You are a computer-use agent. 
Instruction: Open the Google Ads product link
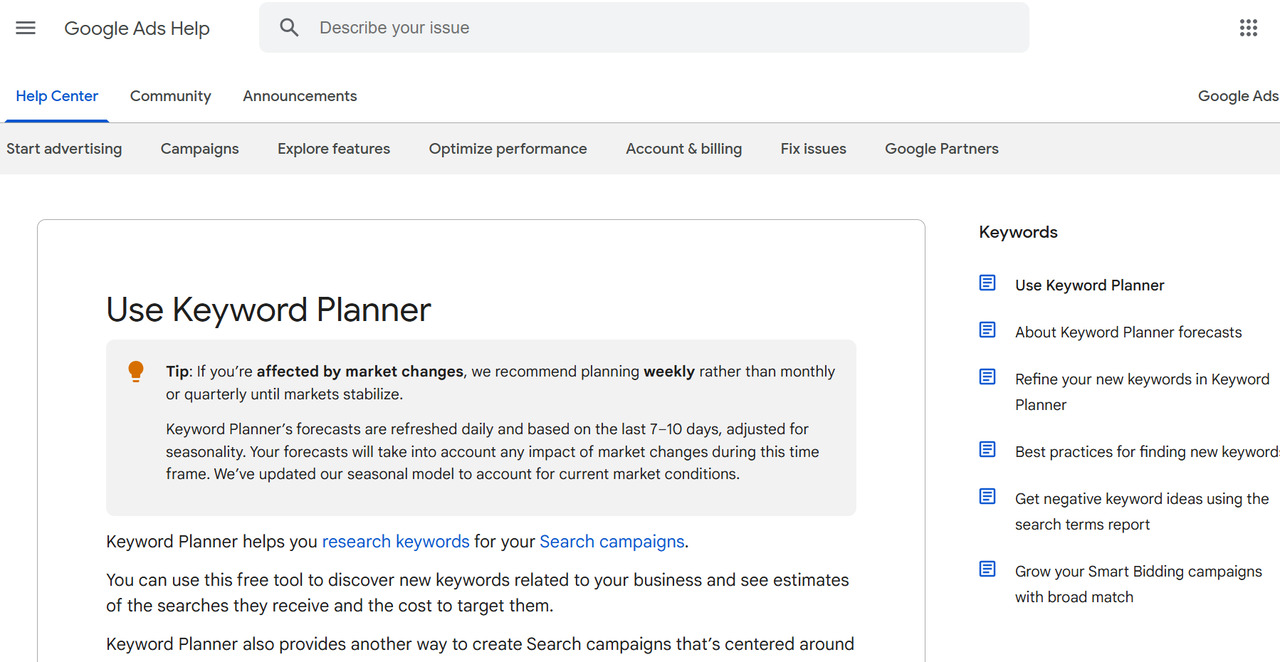pyautogui.click(x=1238, y=96)
